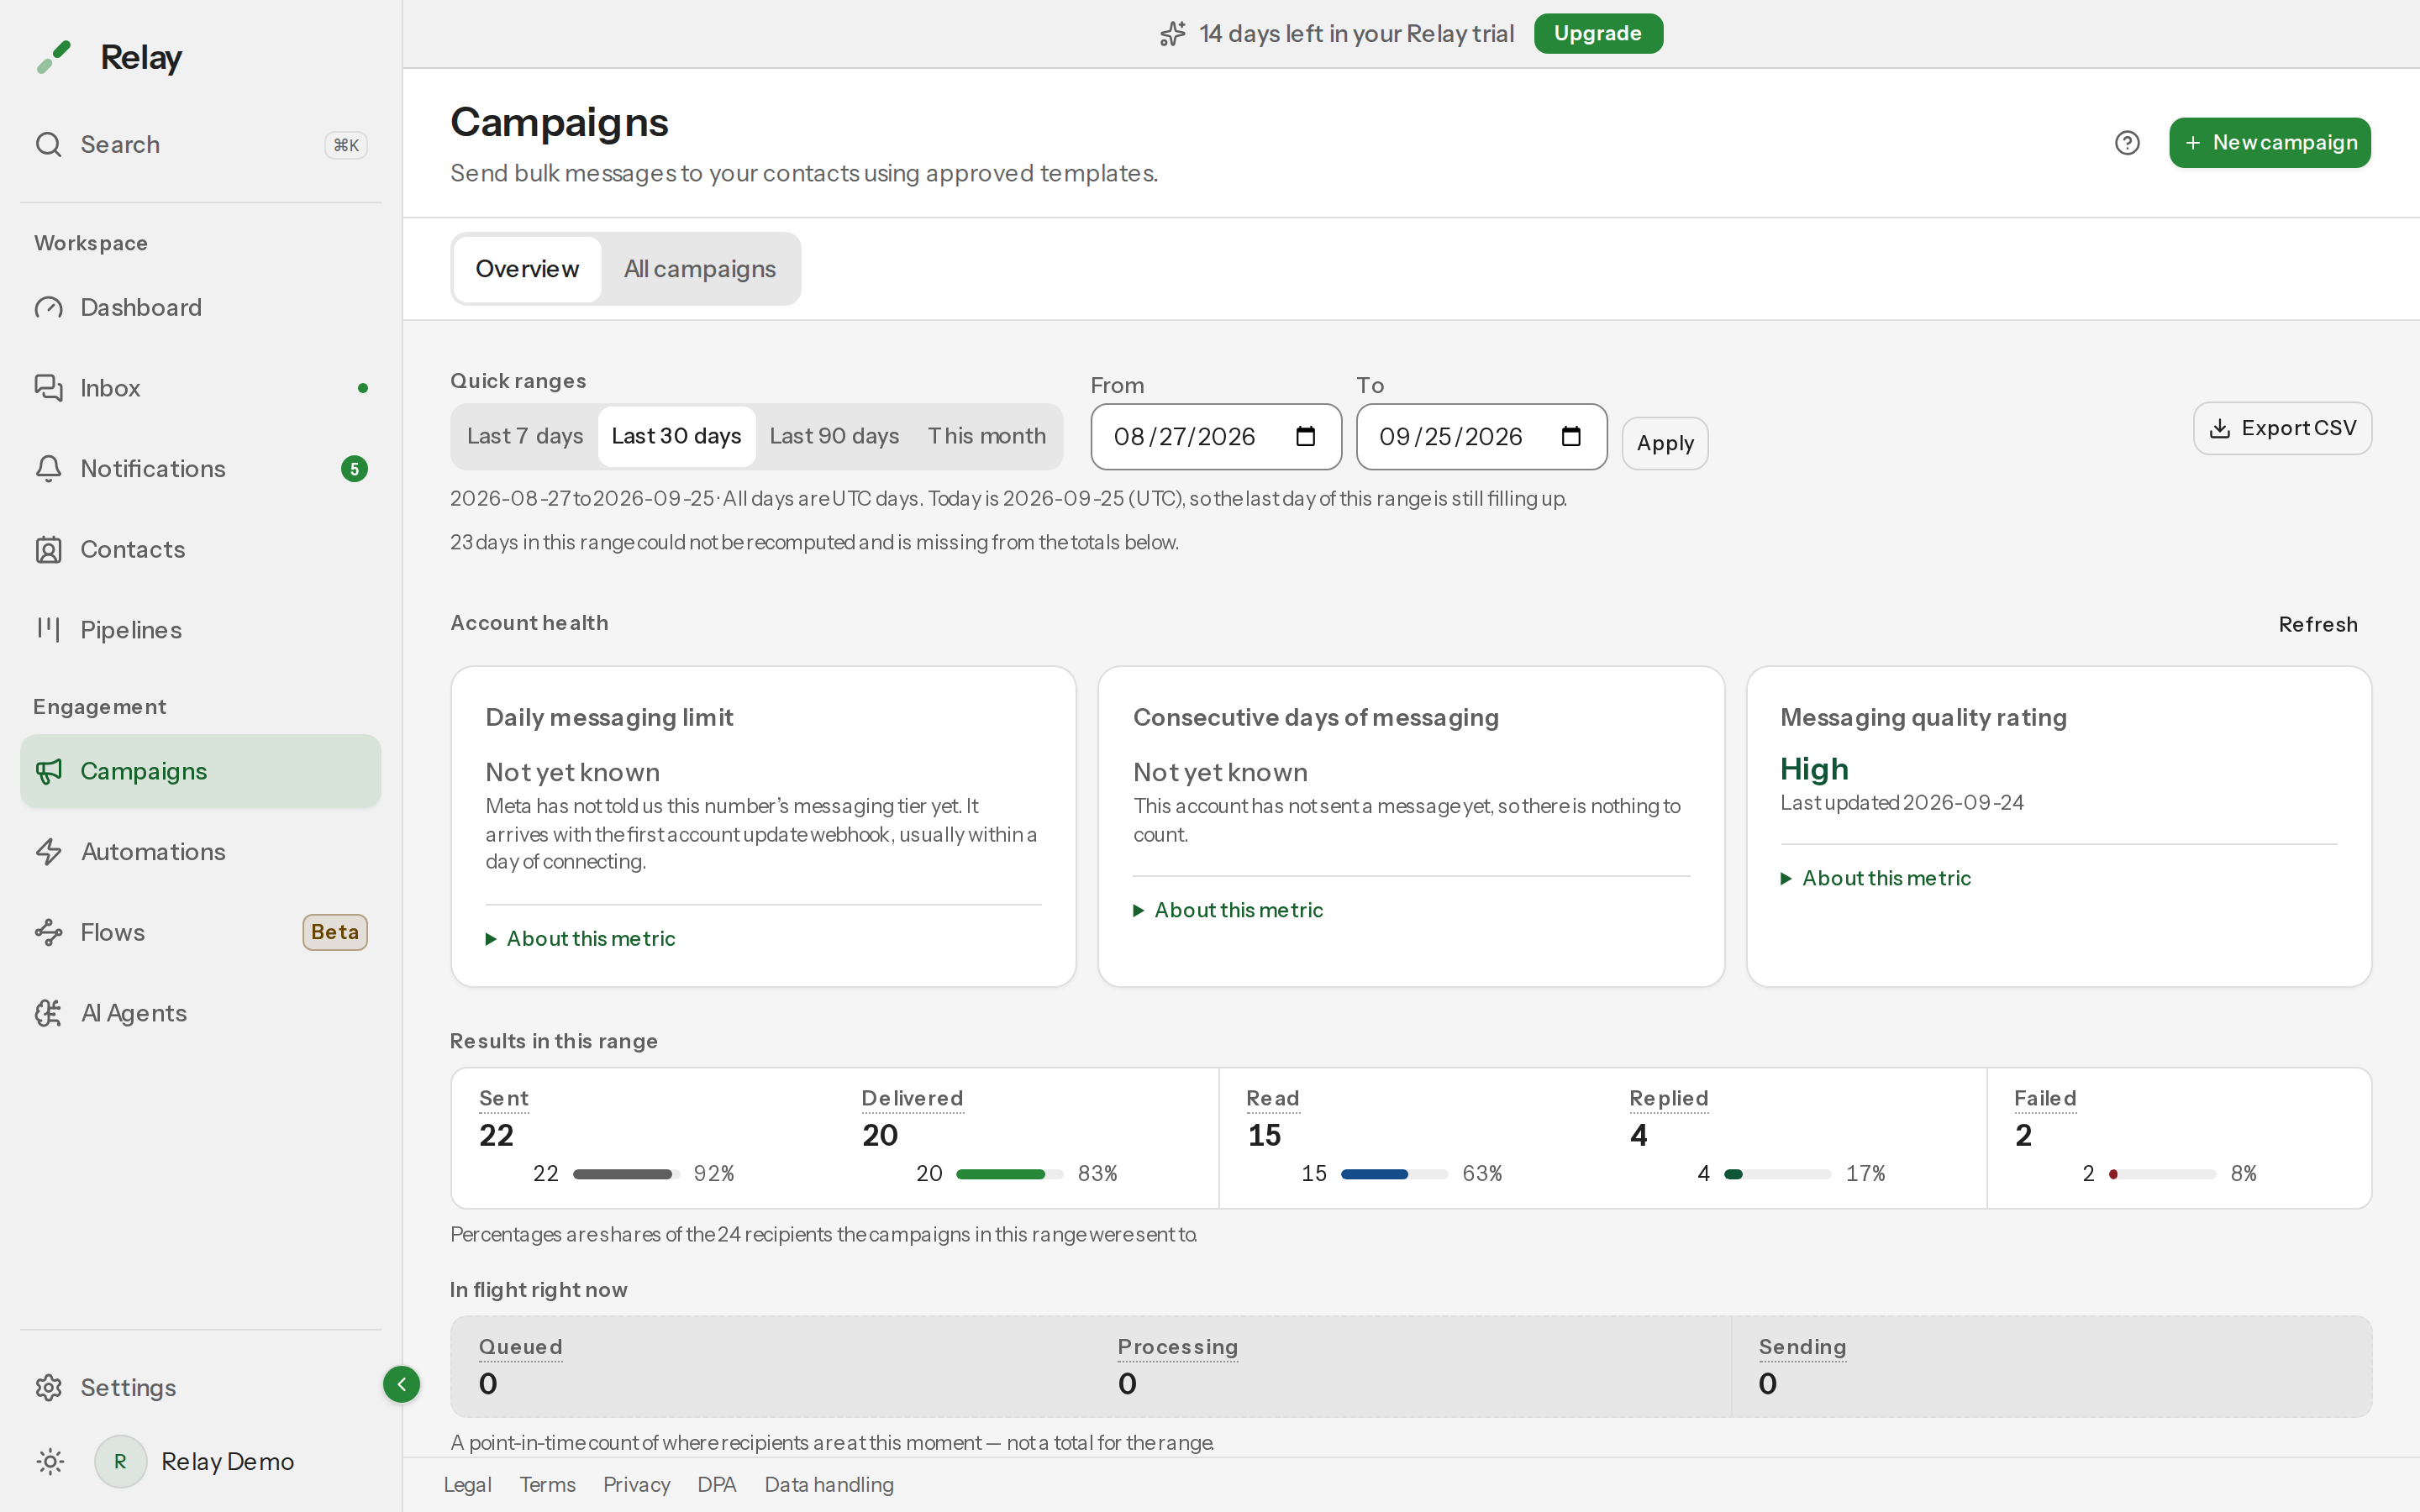Click the notifications count badge 5
The image size is (2420, 1512).
click(354, 468)
